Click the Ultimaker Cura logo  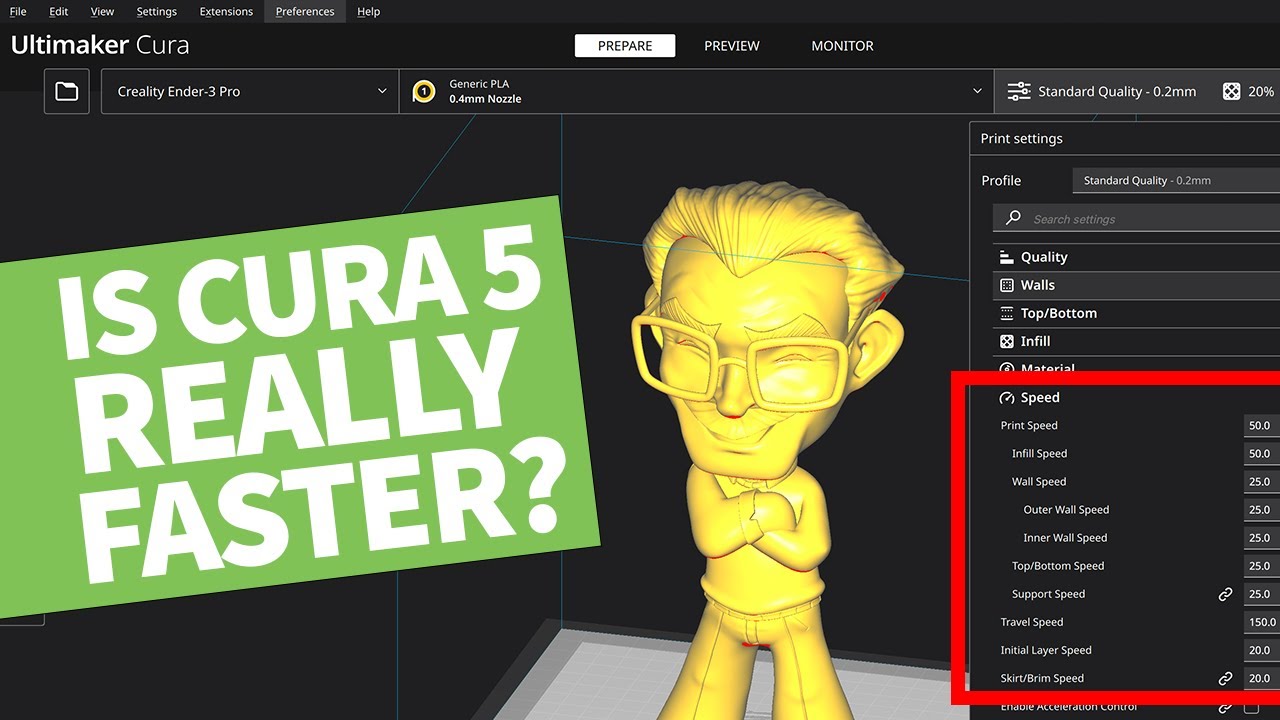tap(100, 45)
